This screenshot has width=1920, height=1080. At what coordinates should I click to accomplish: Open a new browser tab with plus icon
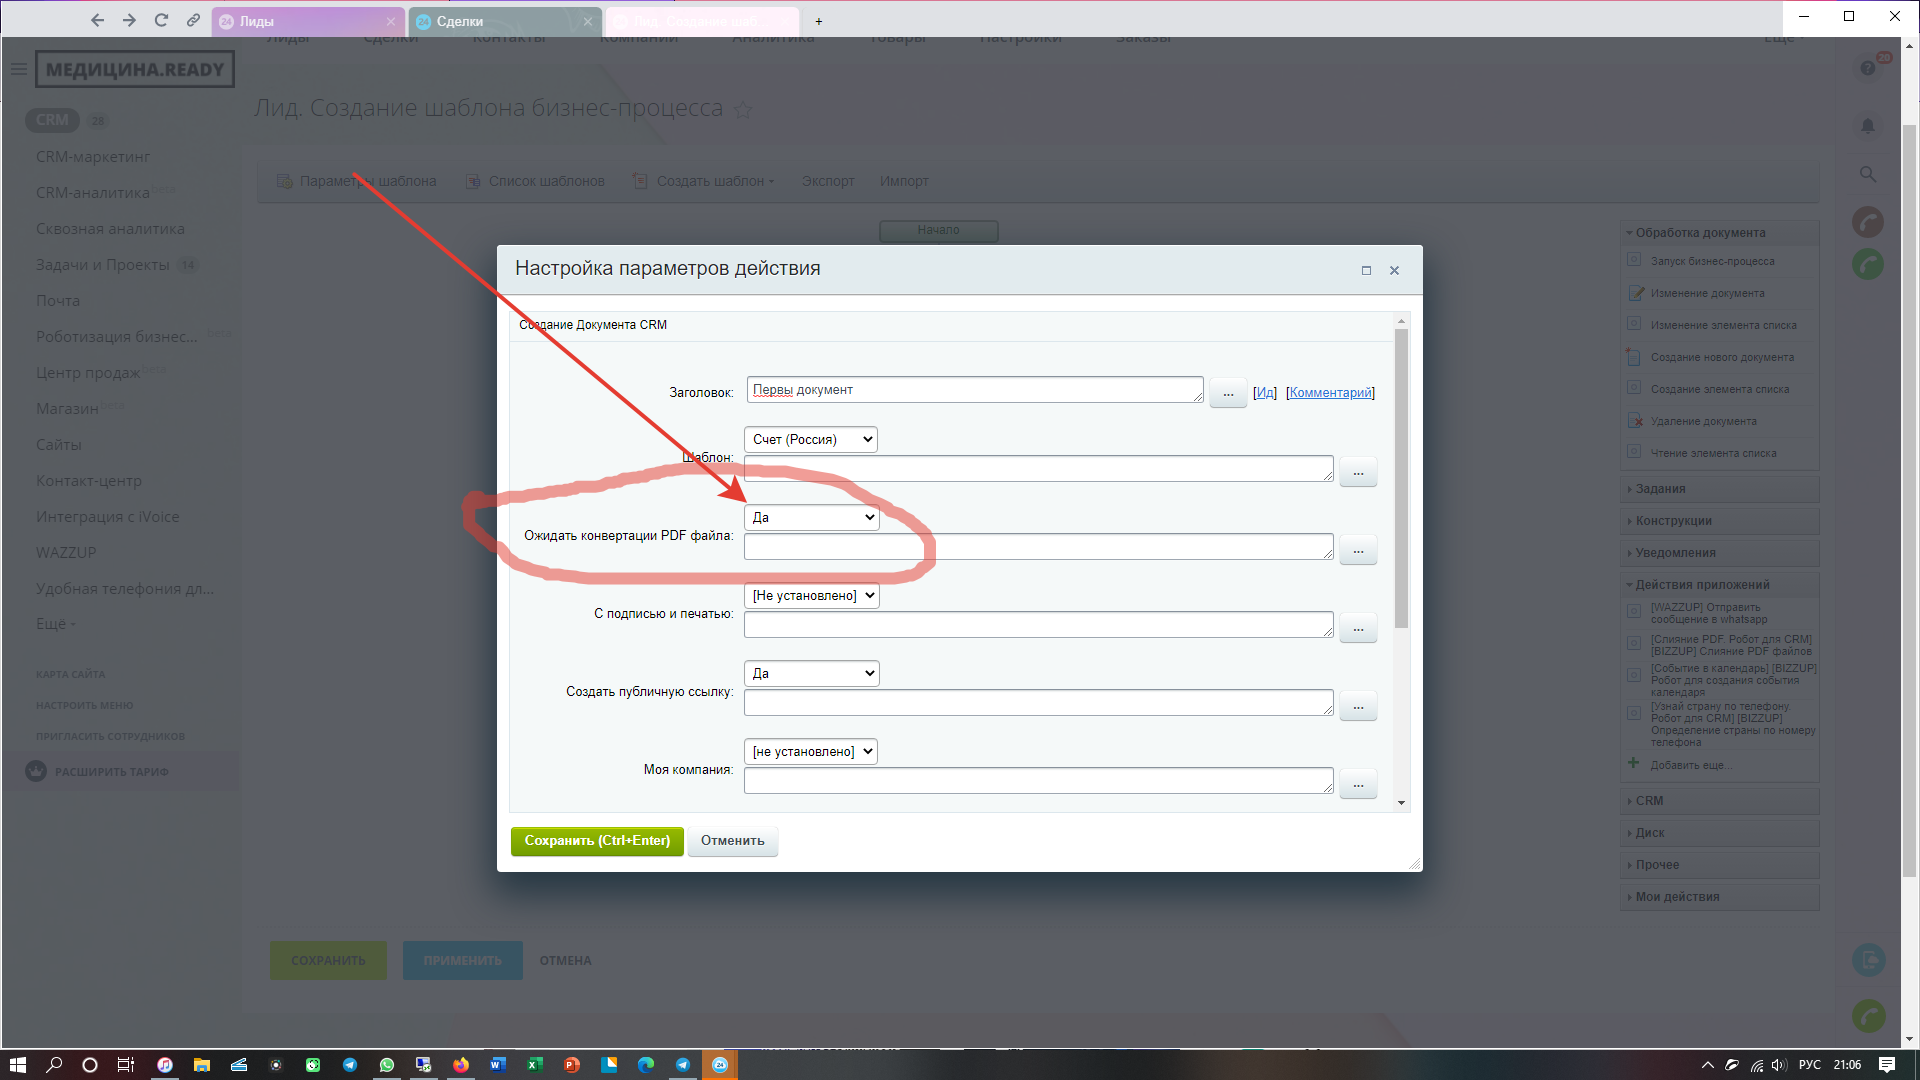(818, 21)
